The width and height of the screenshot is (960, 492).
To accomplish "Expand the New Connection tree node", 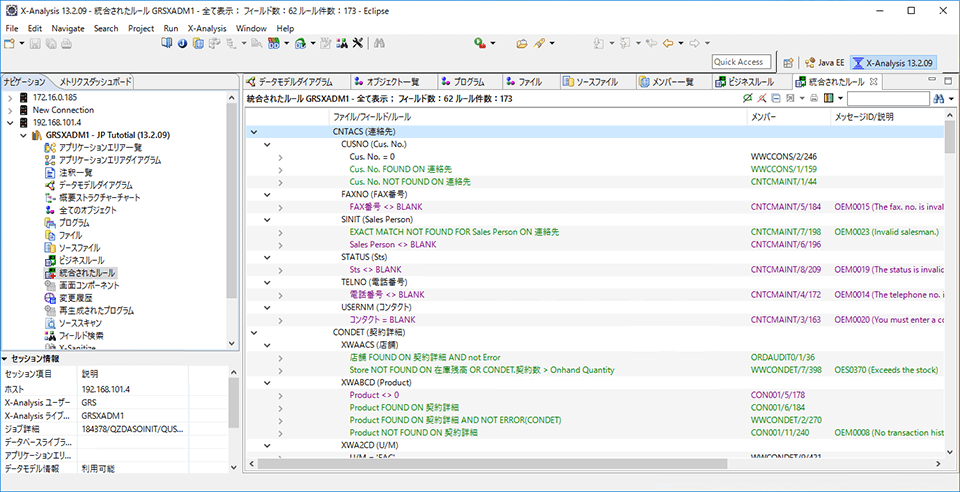I will point(10,110).
